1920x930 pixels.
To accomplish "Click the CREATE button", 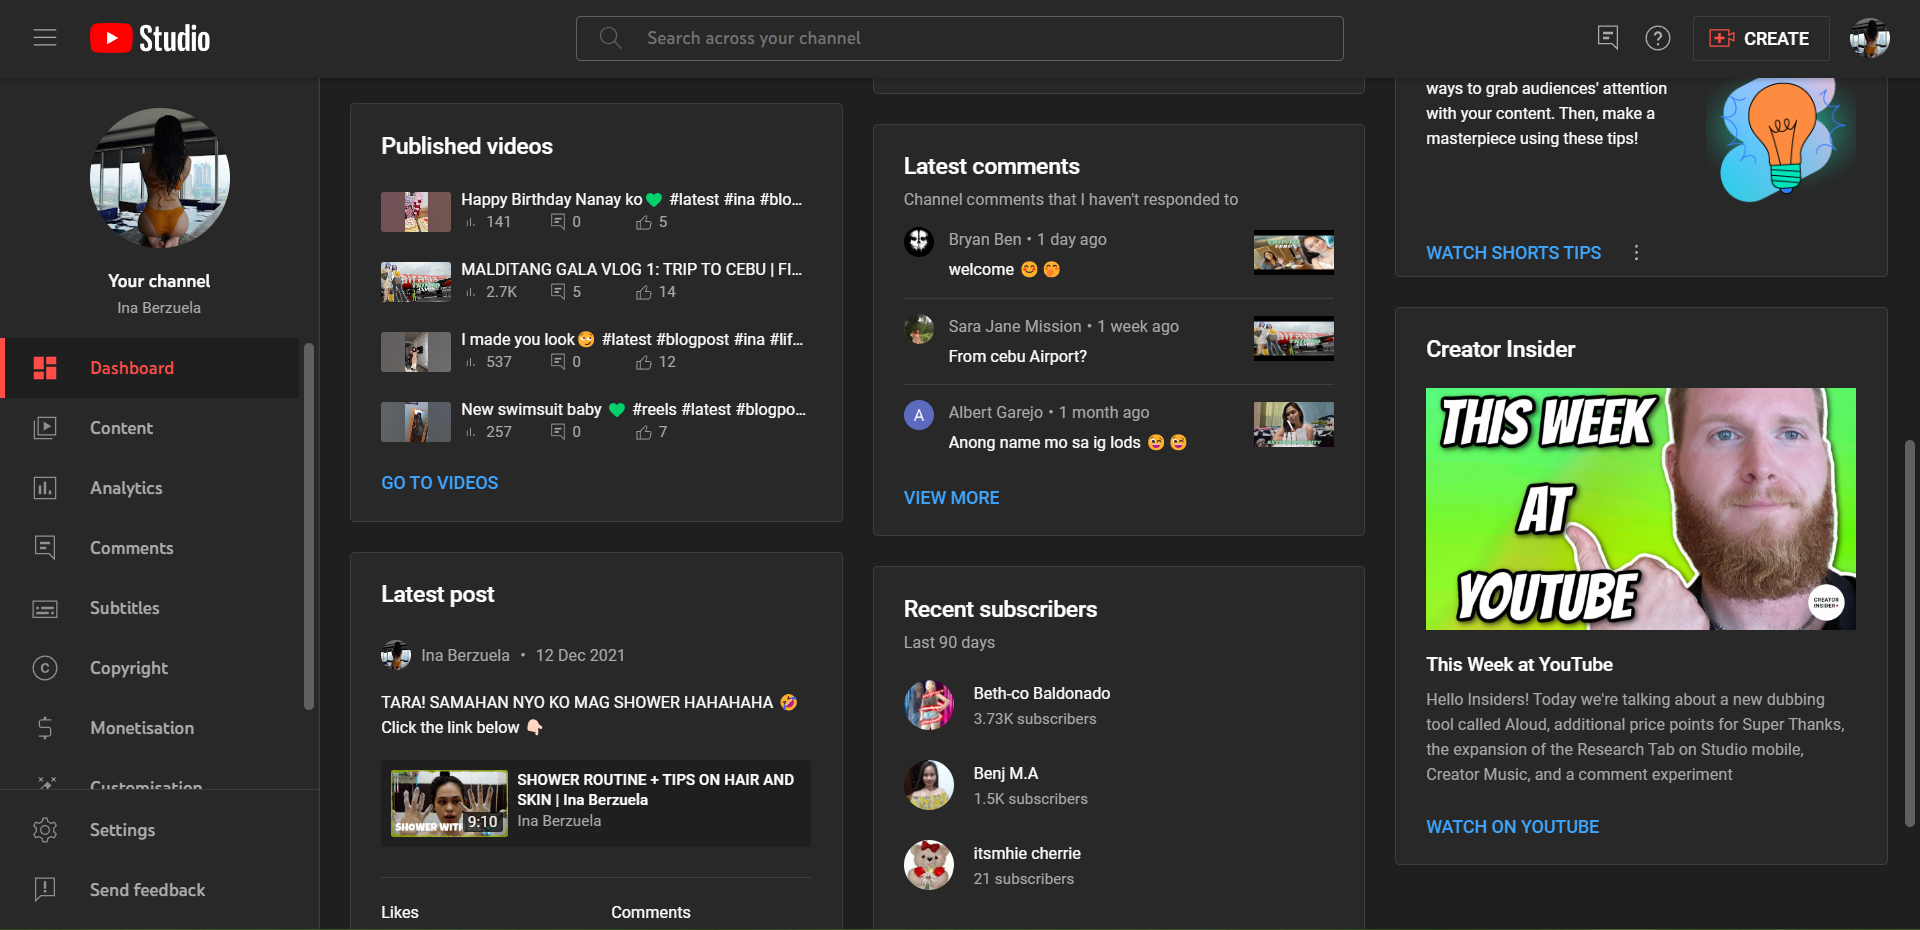I will point(1761,38).
